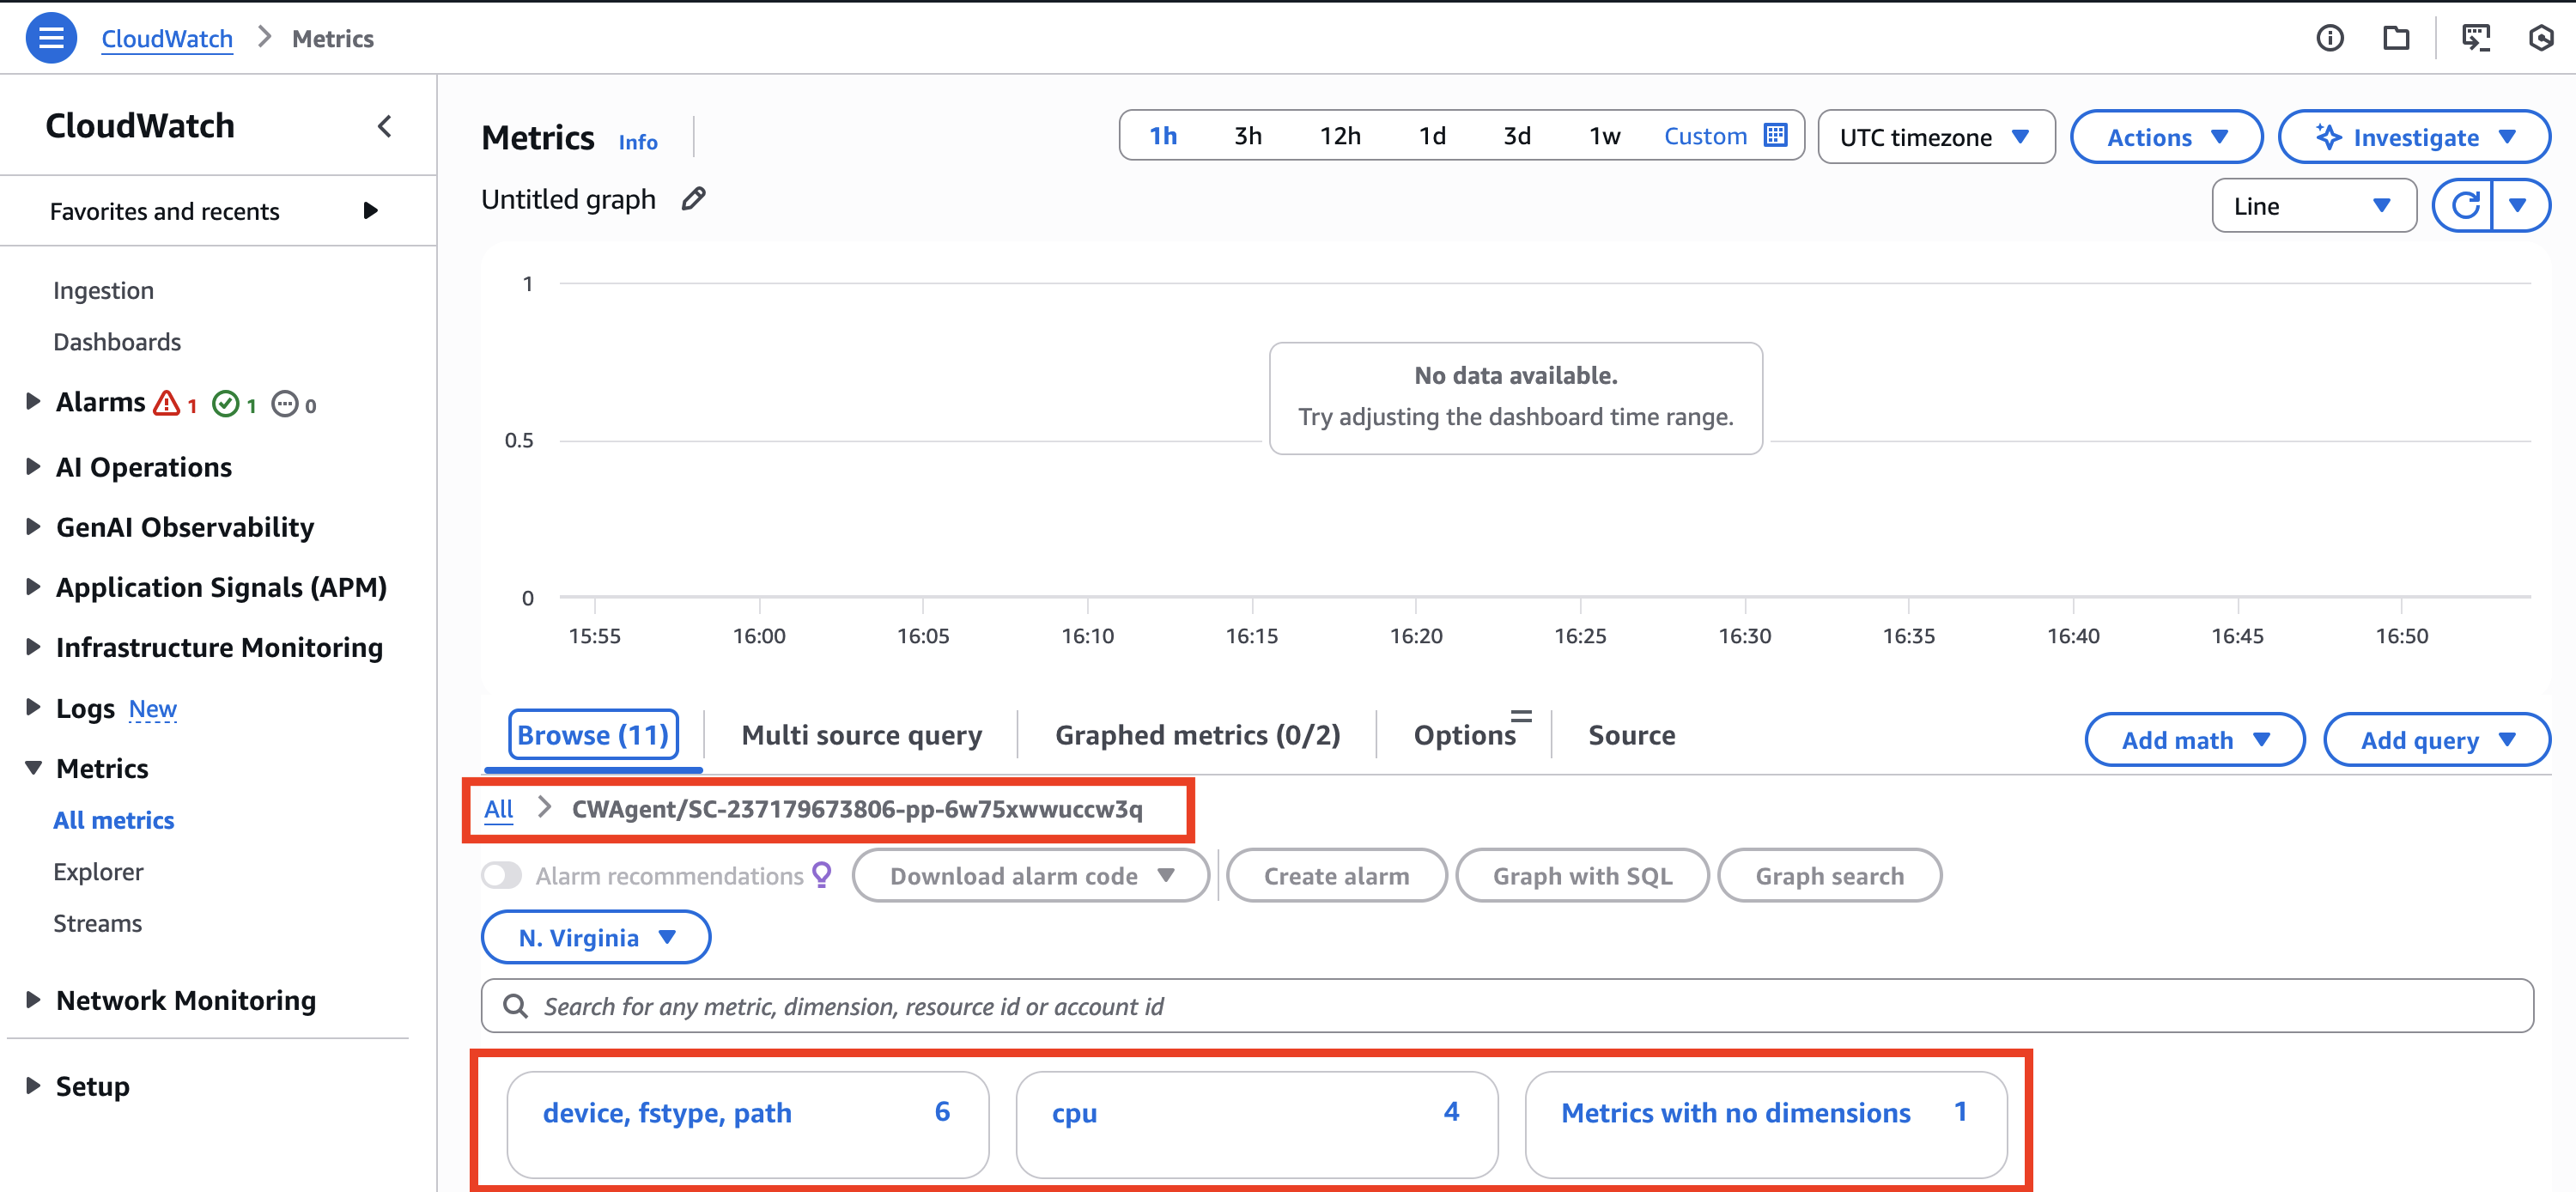Switch to the Graphed metrics tab

(x=1197, y=735)
